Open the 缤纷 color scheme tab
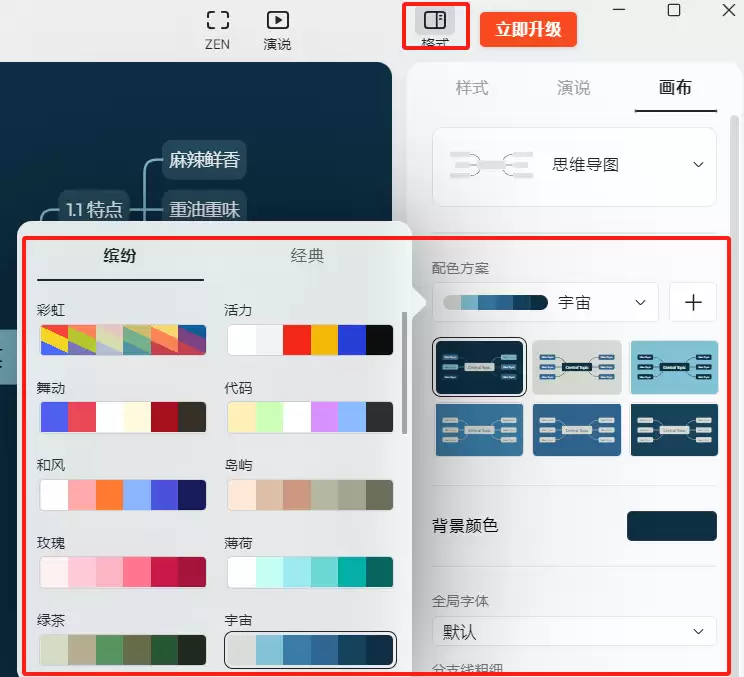This screenshot has width=744, height=677. [120, 256]
